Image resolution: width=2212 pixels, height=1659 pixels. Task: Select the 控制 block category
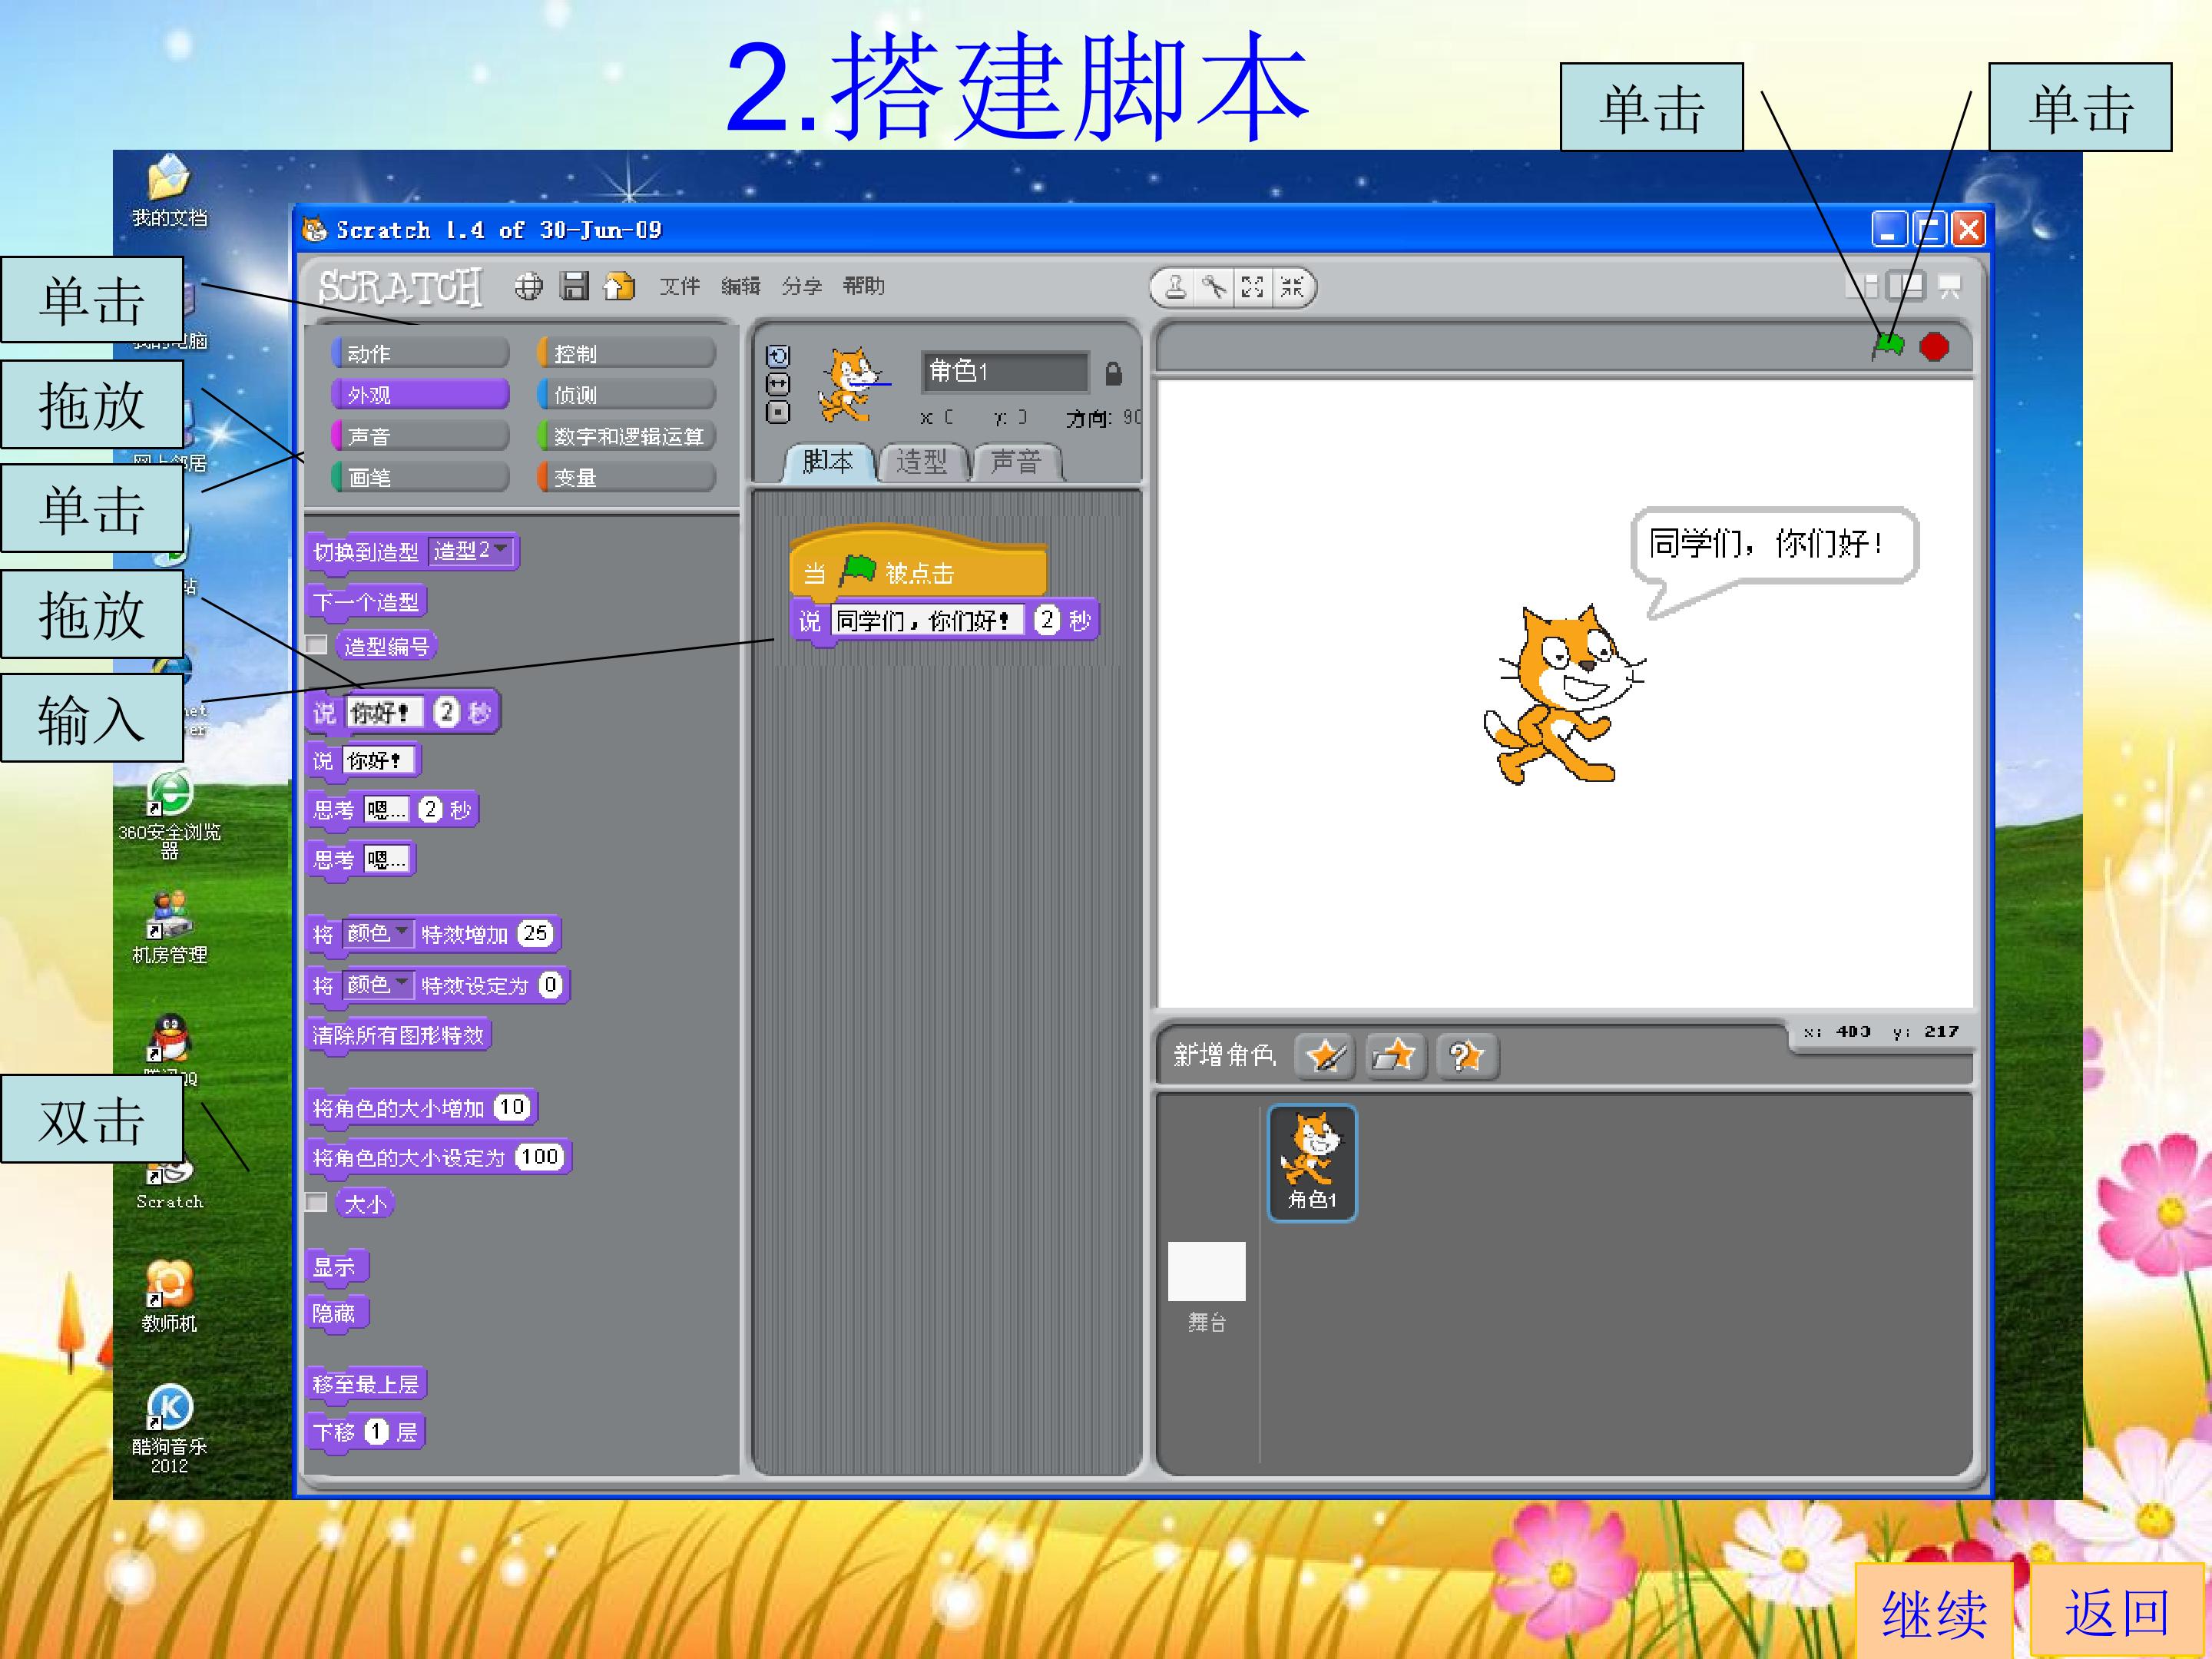[625, 353]
